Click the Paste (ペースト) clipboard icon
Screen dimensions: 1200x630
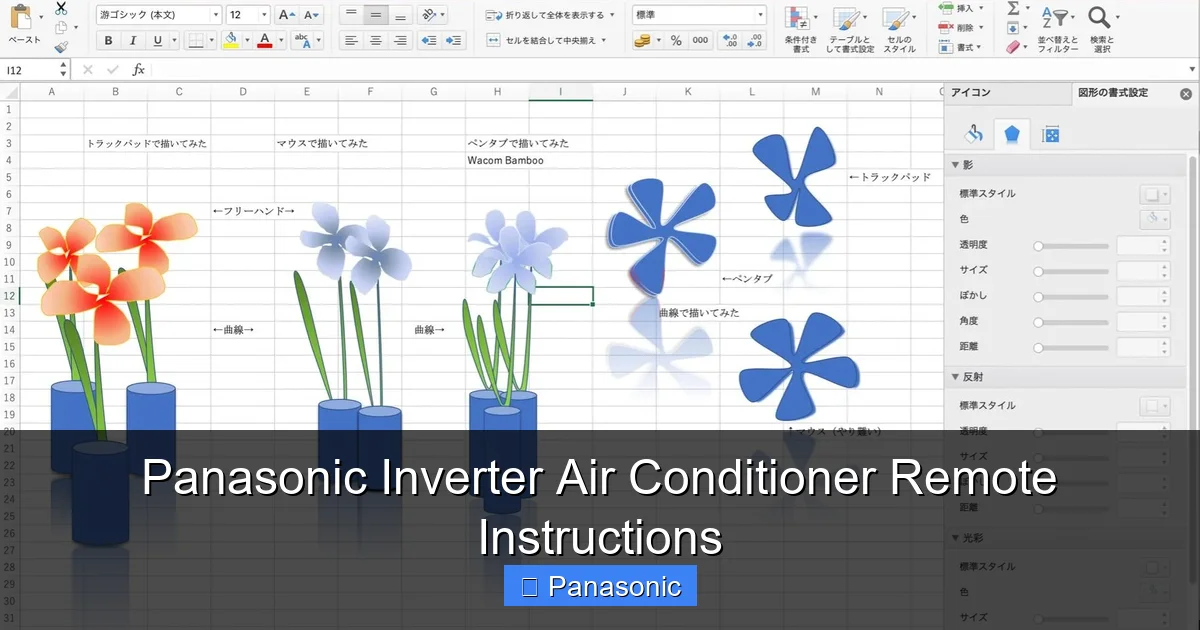[20, 17]
